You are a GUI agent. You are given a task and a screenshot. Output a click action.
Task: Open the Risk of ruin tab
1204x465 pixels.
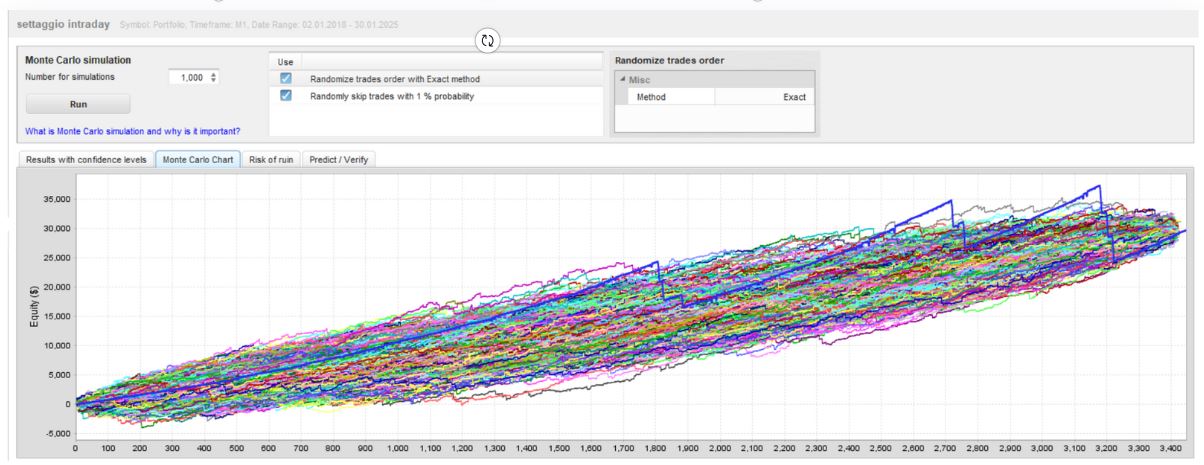click(x=271, y=159)
